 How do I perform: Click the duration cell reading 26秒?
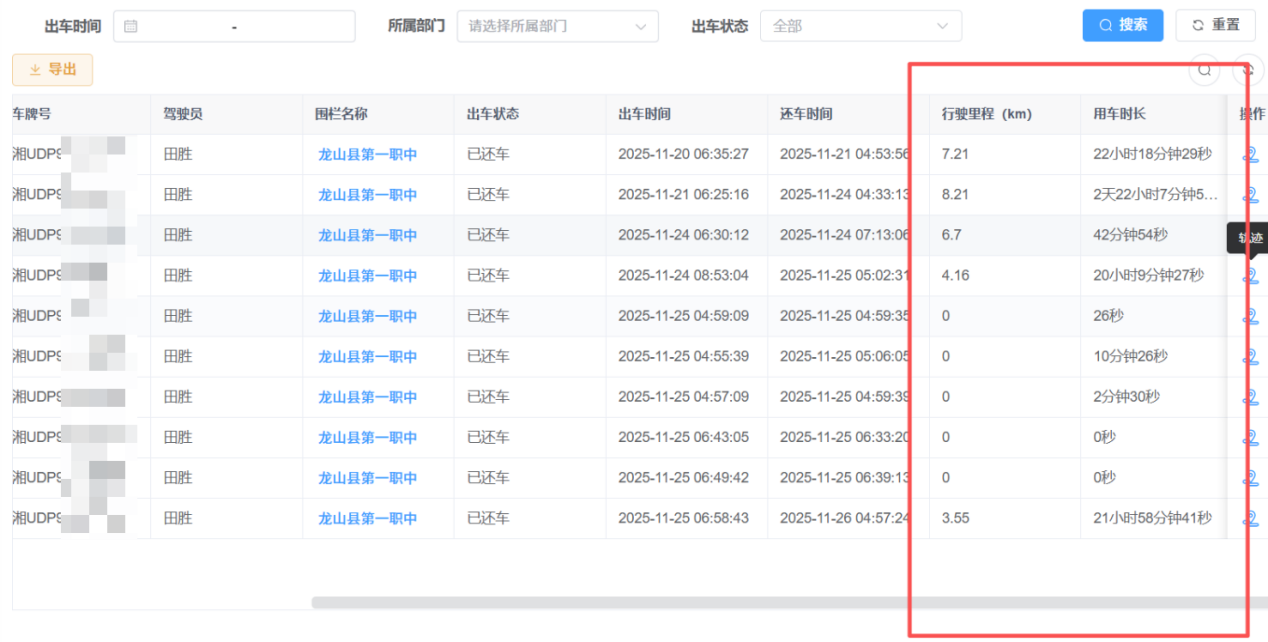pyautogui.click(x=1108, y=316)
